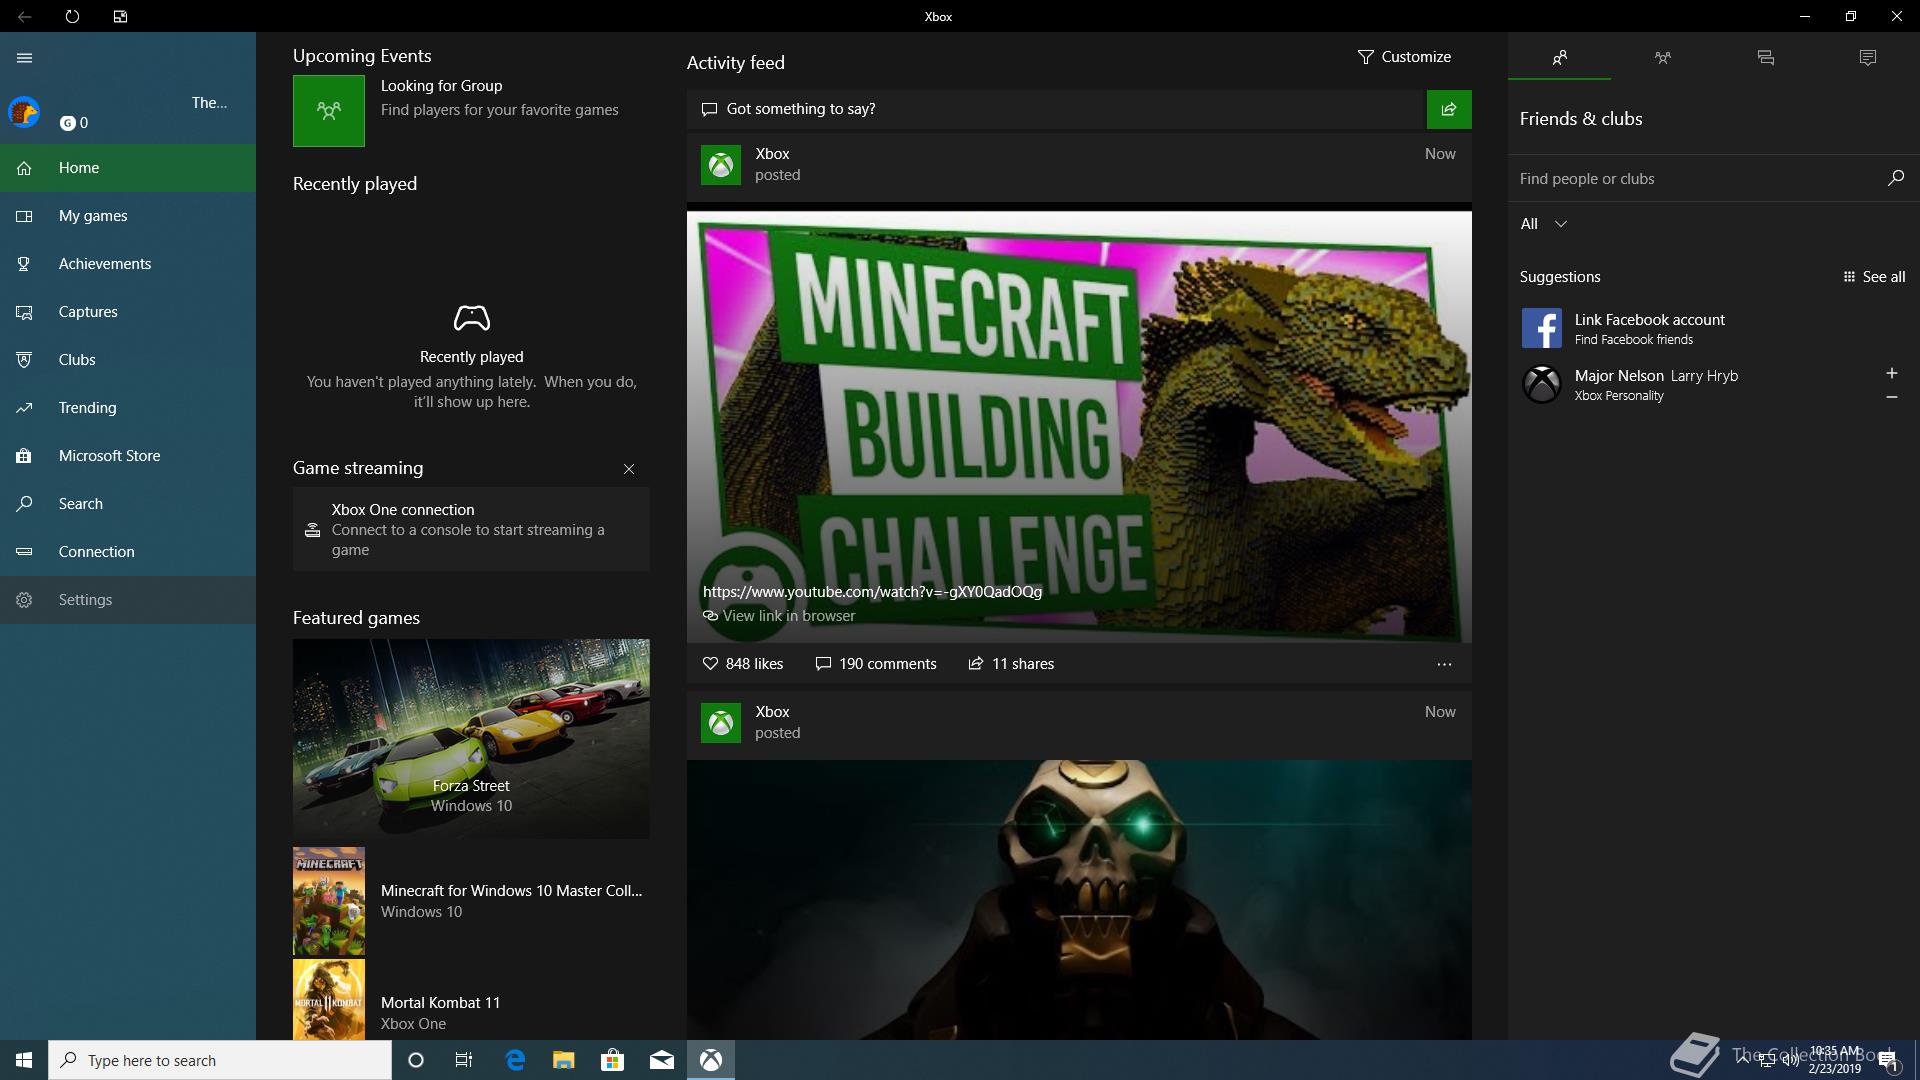Open Xbox avatar on Minecraft post
This screenshot has height=1080, width=1920.
click(x=721, y=165)
